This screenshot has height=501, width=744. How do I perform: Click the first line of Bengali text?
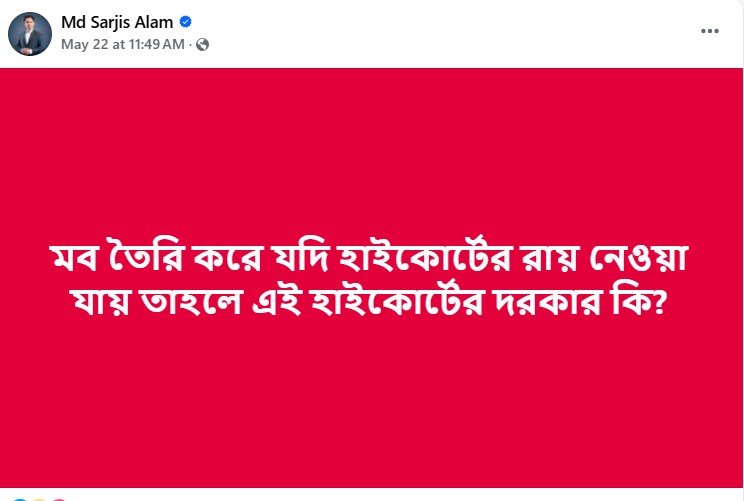pos(372,261)
